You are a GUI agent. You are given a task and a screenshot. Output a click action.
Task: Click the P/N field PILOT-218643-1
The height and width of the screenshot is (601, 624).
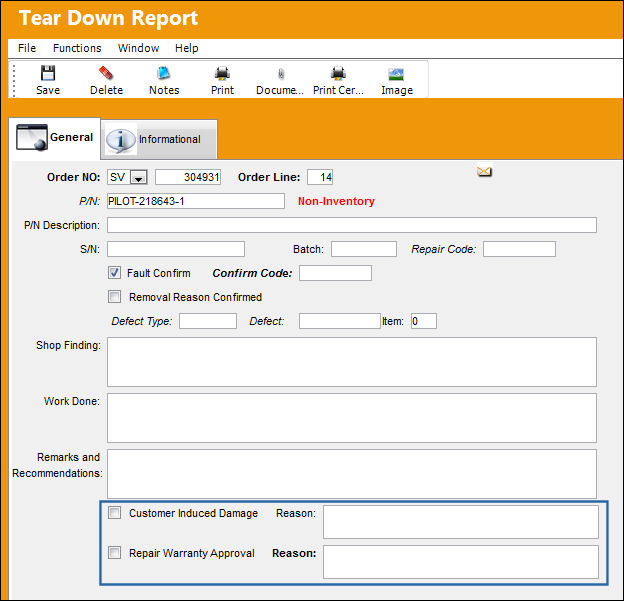tap(196, 201)
